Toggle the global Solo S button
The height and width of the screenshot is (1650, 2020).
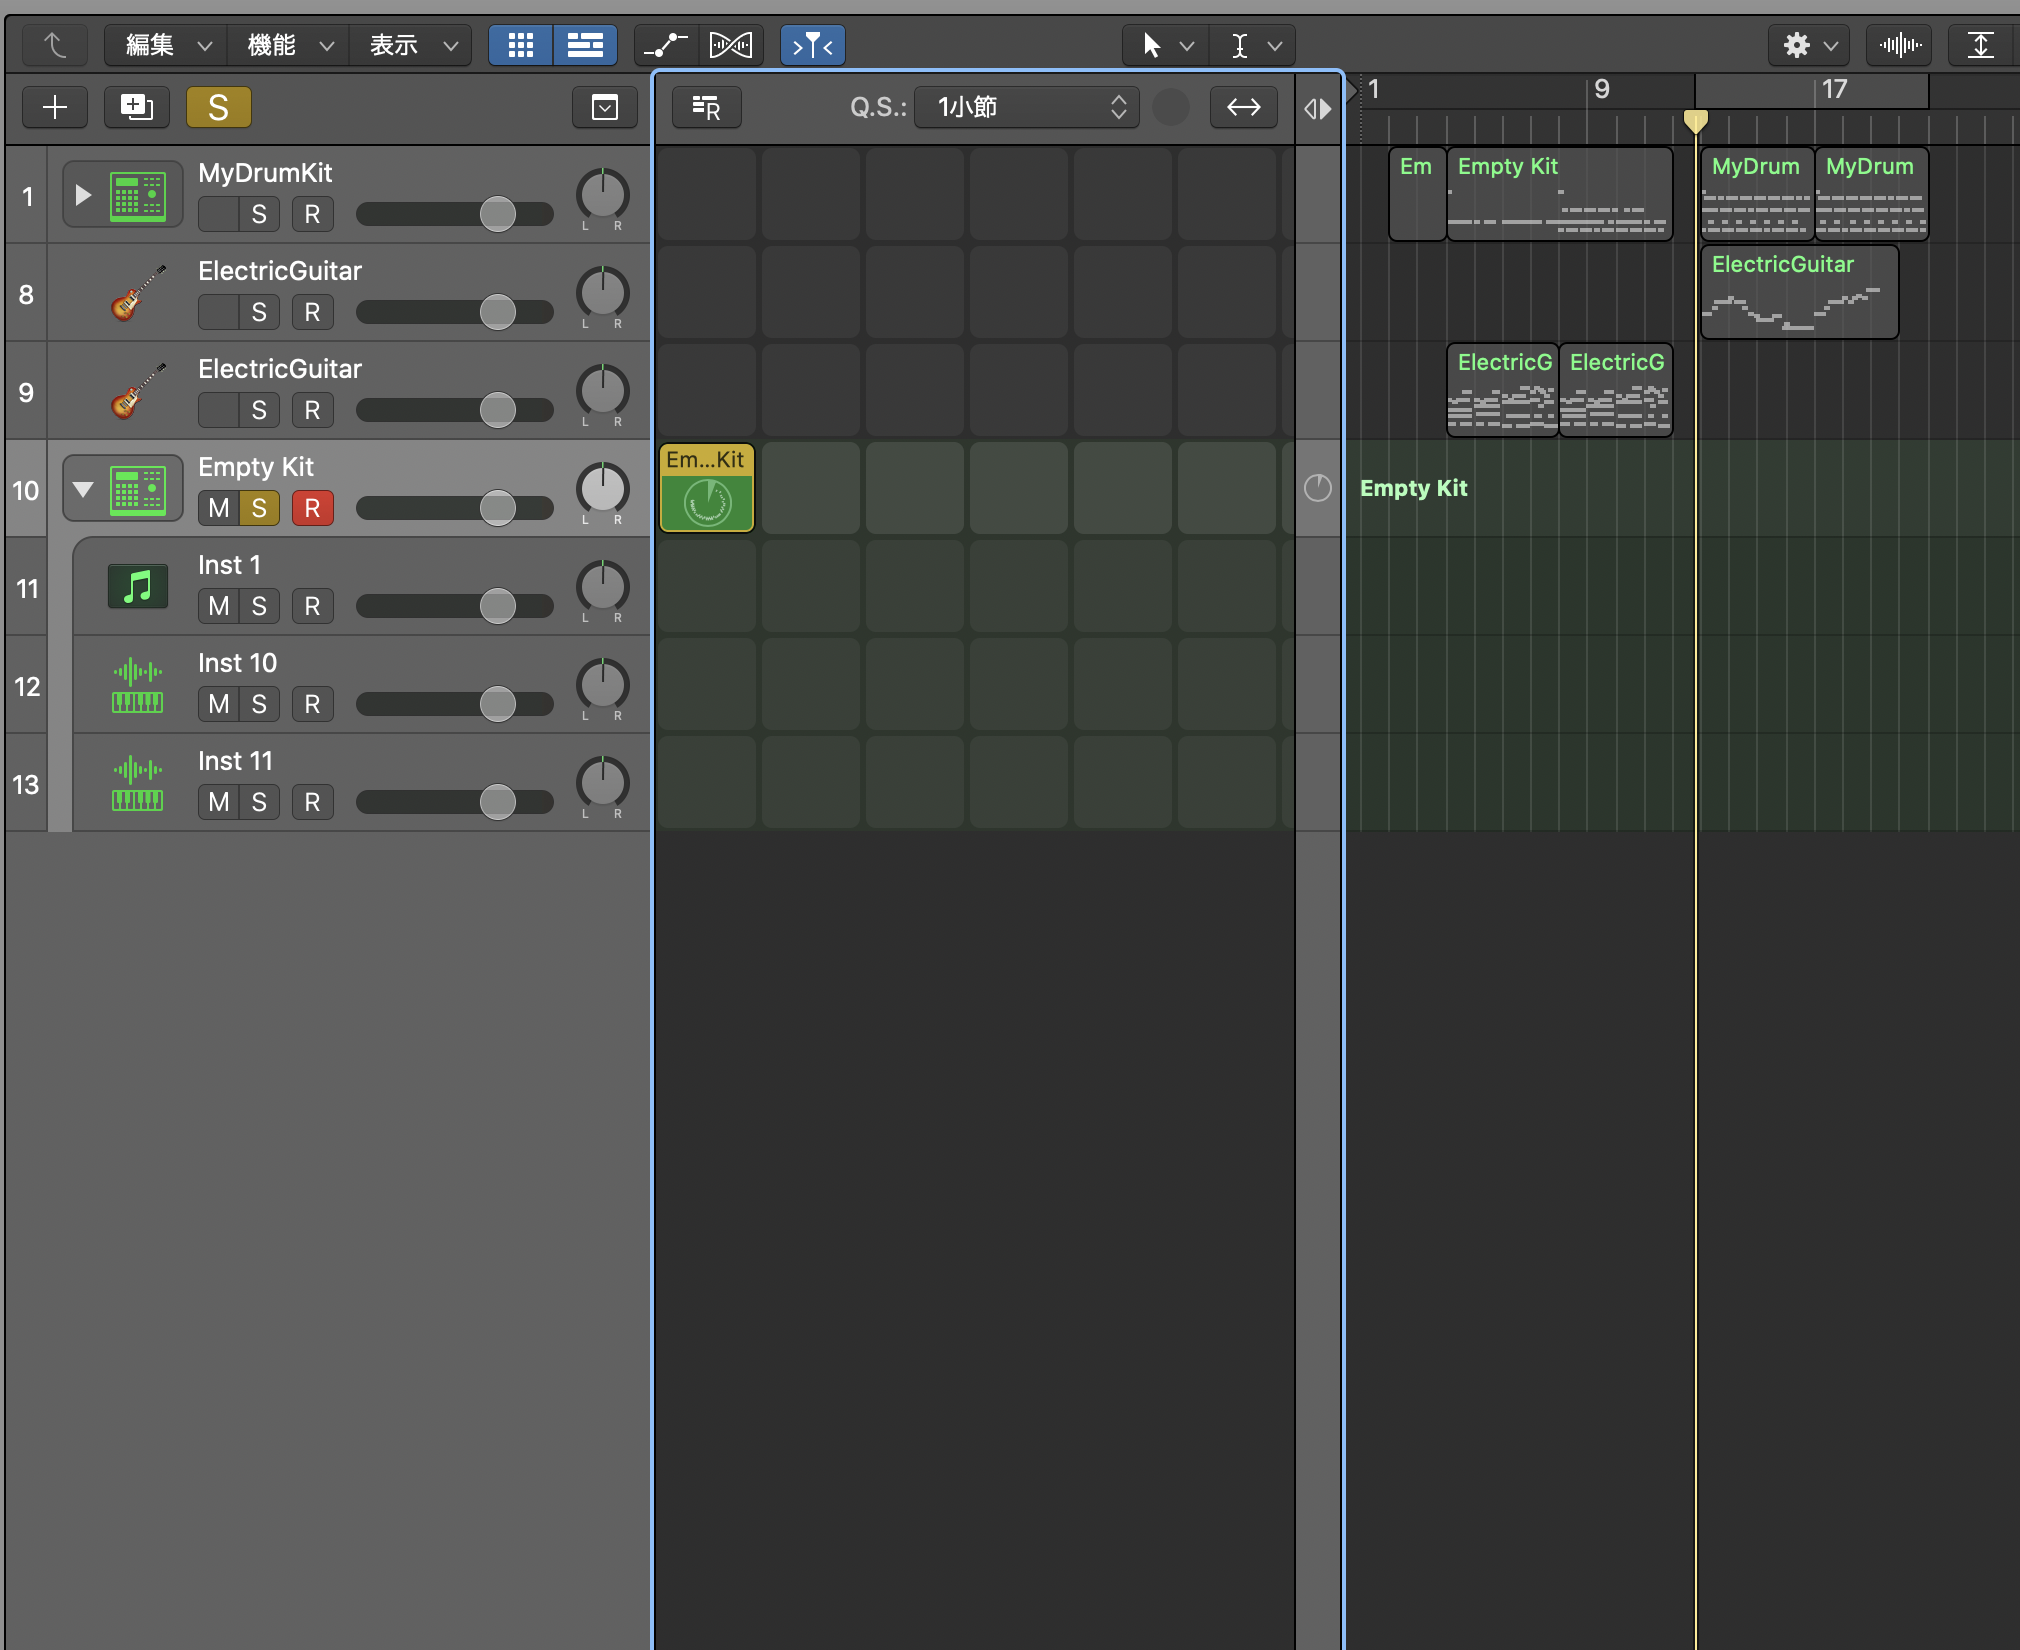[x=218, y=107]
